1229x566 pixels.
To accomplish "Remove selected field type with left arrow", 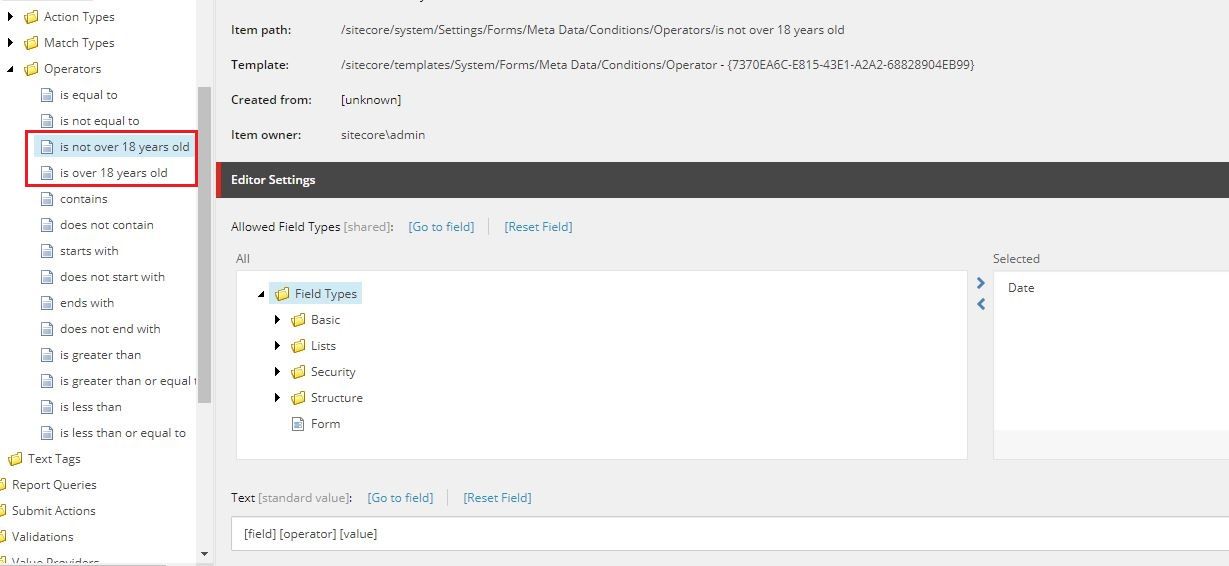I will click(981, 304).
